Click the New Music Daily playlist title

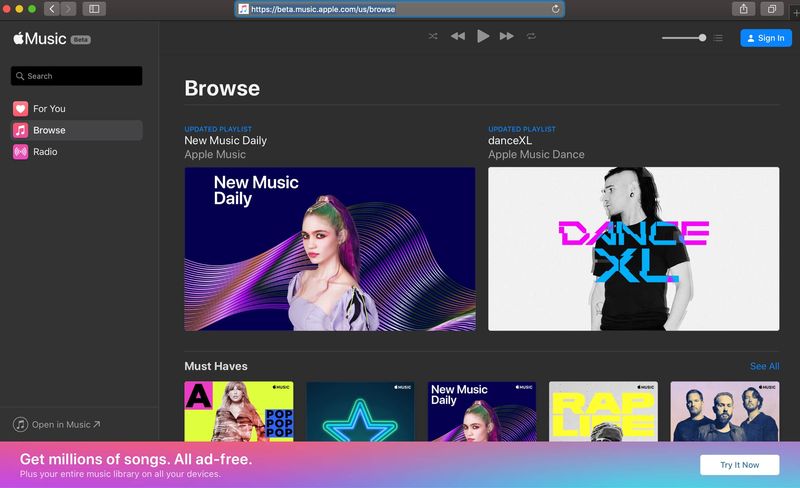[226, 140]
